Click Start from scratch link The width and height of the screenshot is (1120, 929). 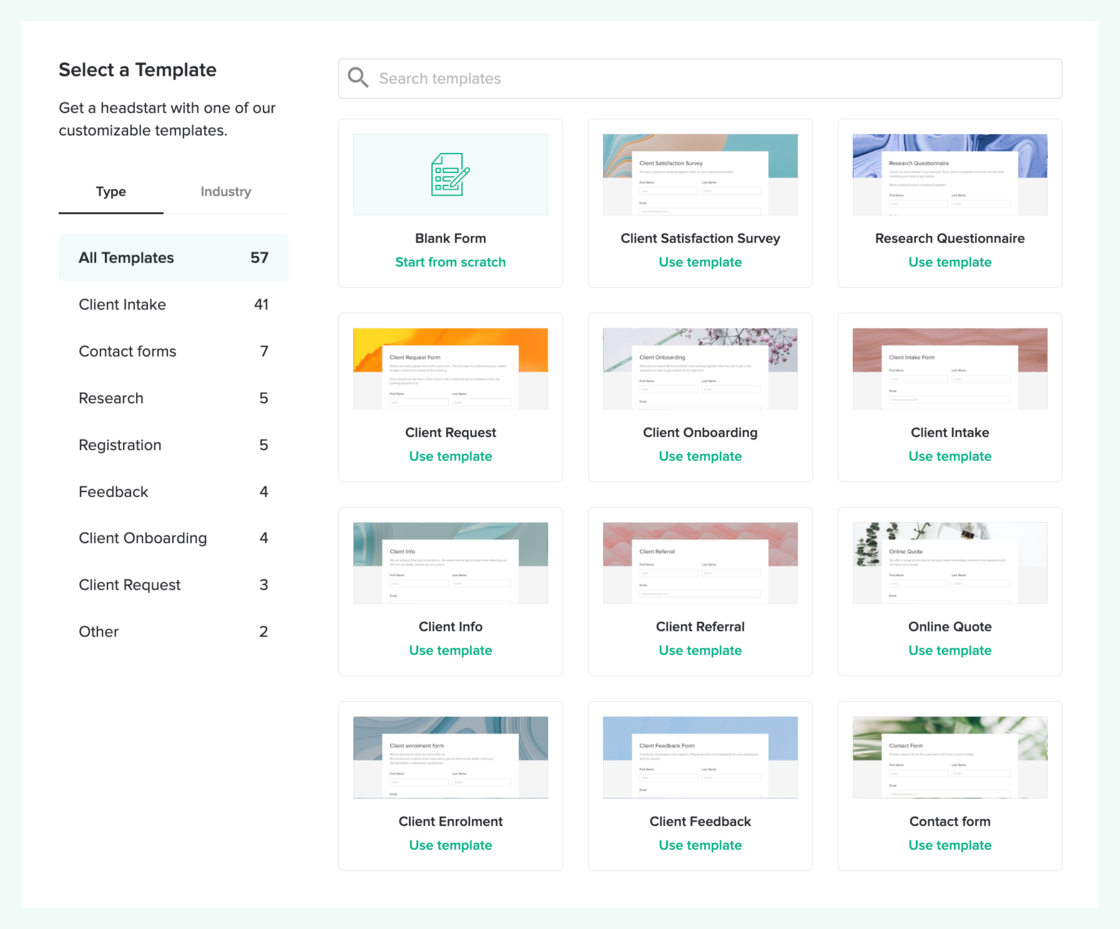450,262
